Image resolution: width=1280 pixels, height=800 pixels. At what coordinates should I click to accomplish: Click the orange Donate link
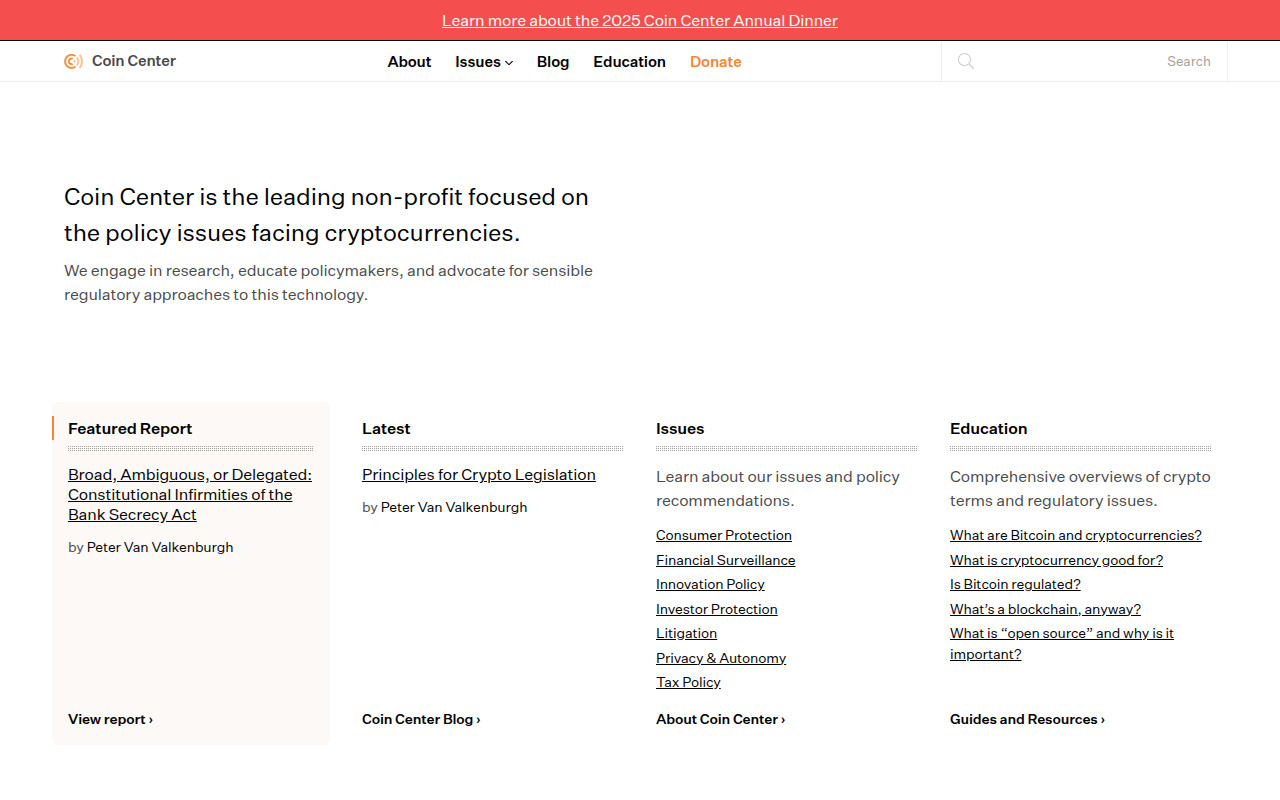point(715,62)
